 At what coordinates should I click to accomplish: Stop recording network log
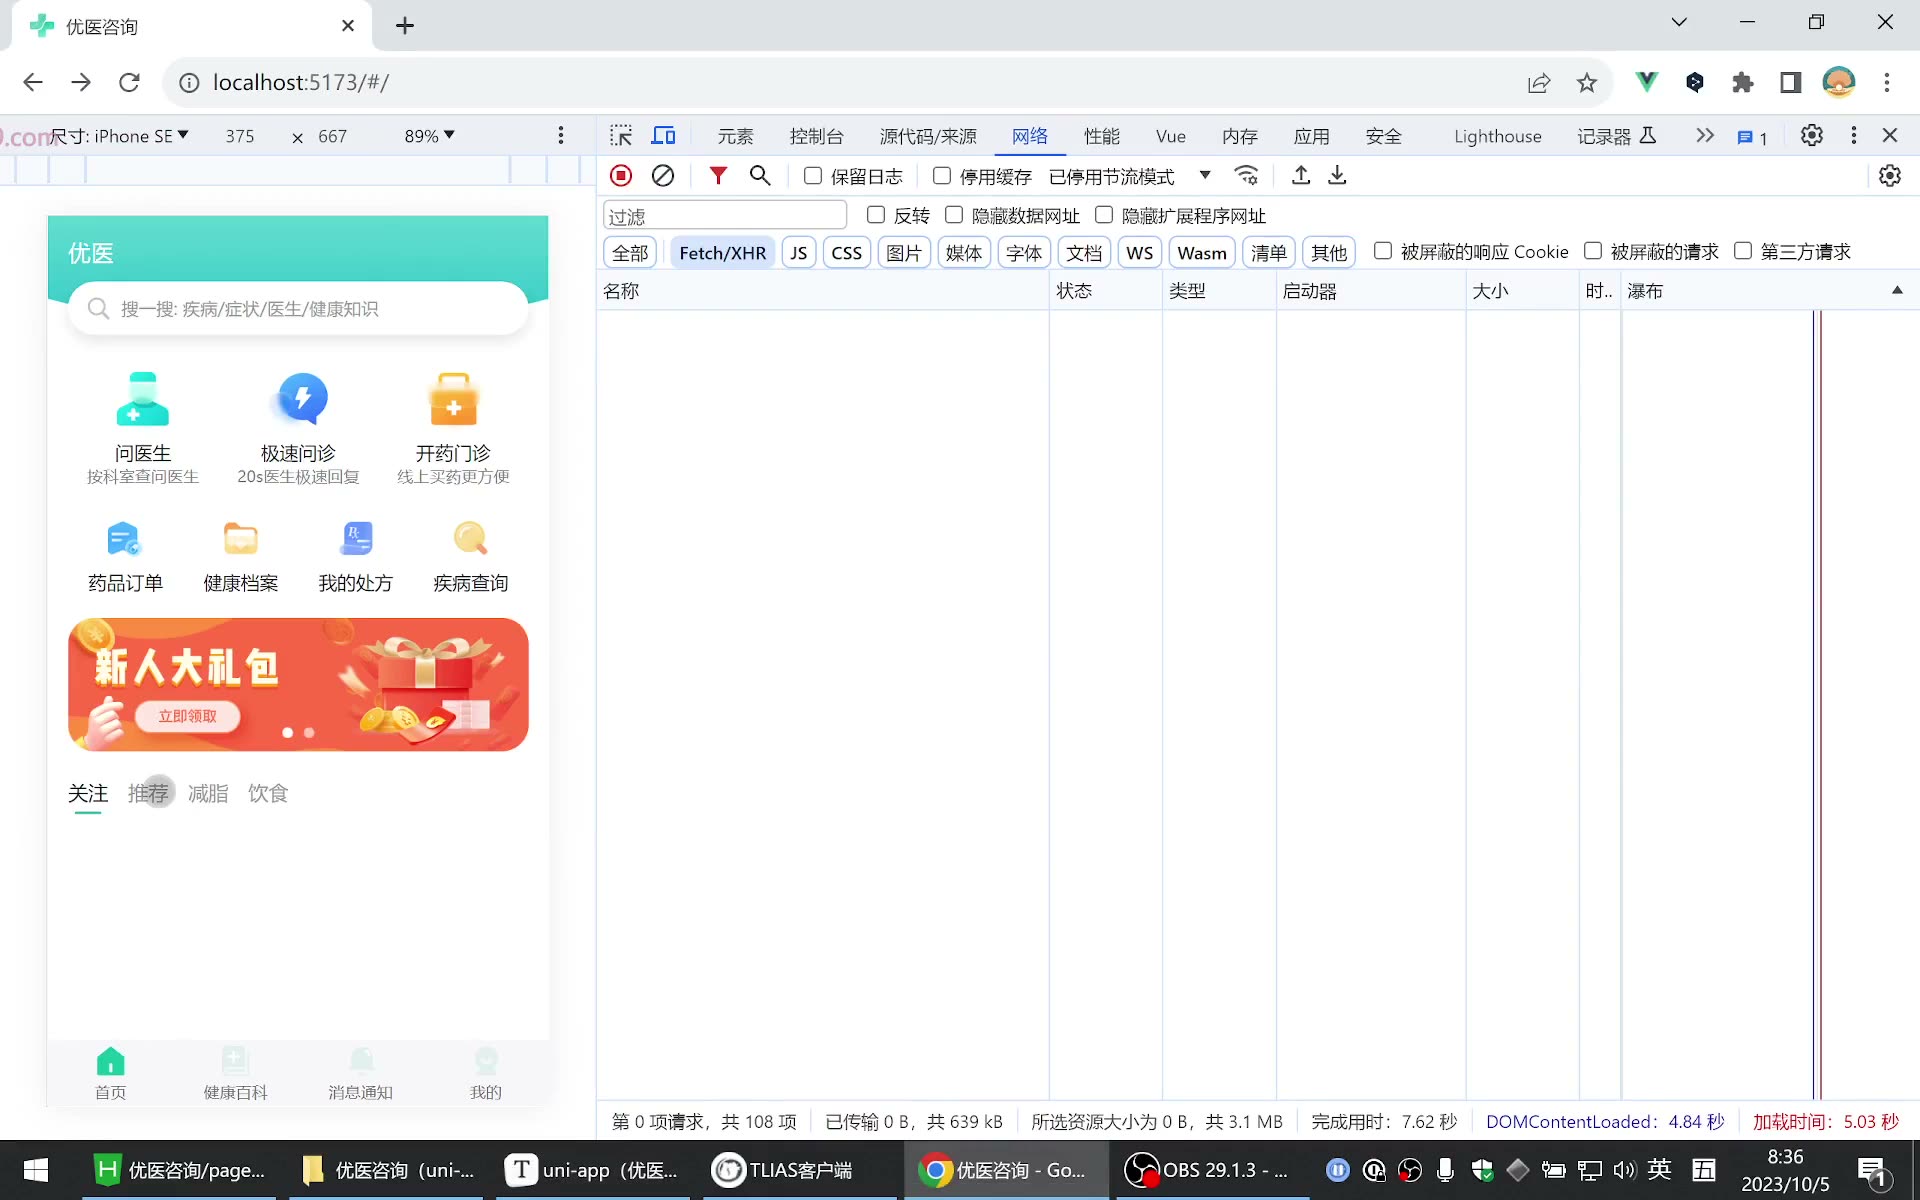pyautogui.click(x=621, y=176)
